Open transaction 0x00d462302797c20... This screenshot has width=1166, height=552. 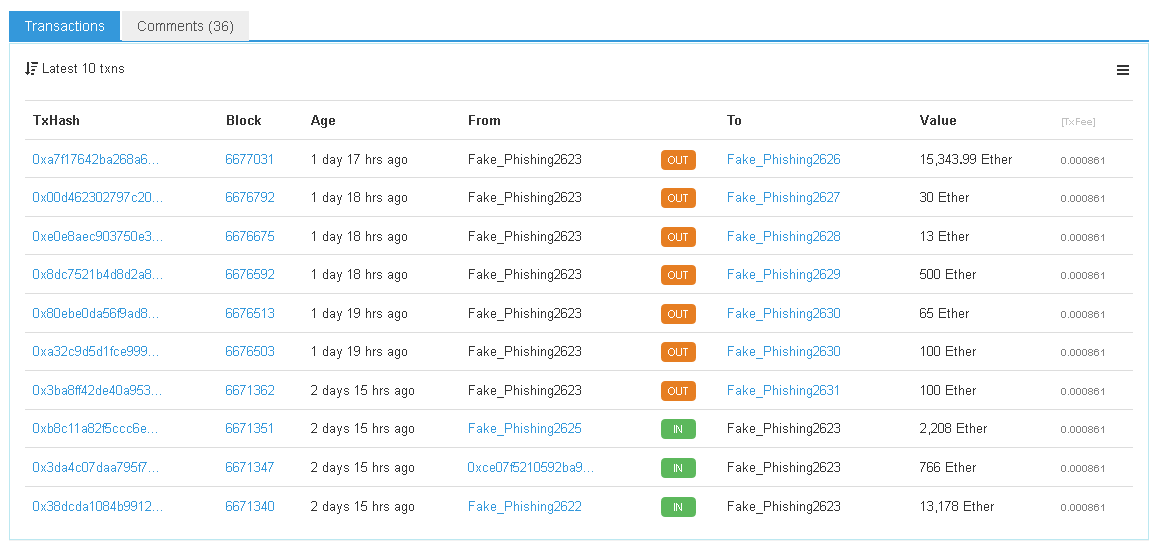[97, 198]
